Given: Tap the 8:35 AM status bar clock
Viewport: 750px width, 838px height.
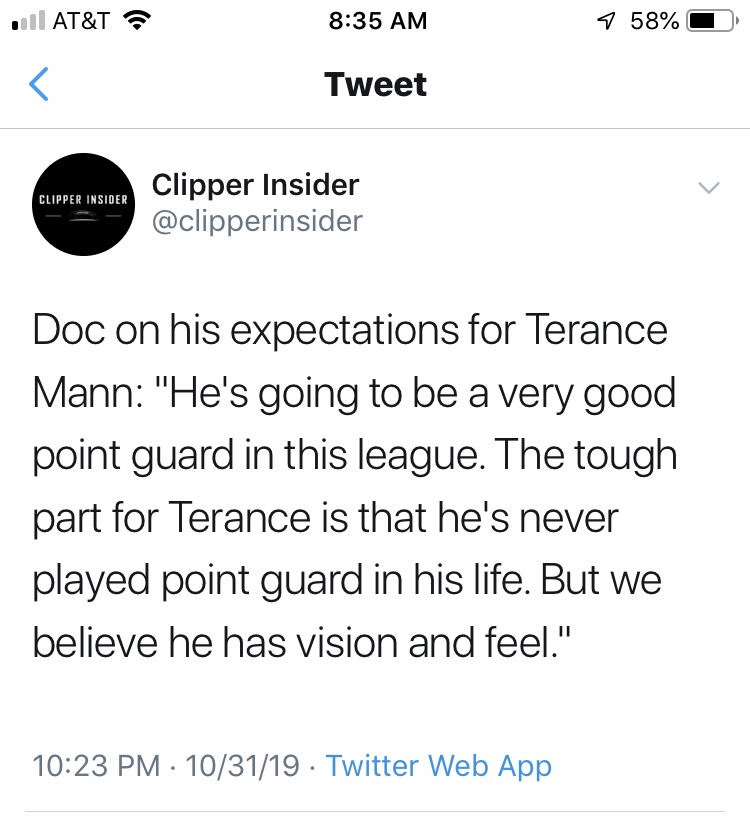Looking at the screenshot, I should [x=377, y=20].
